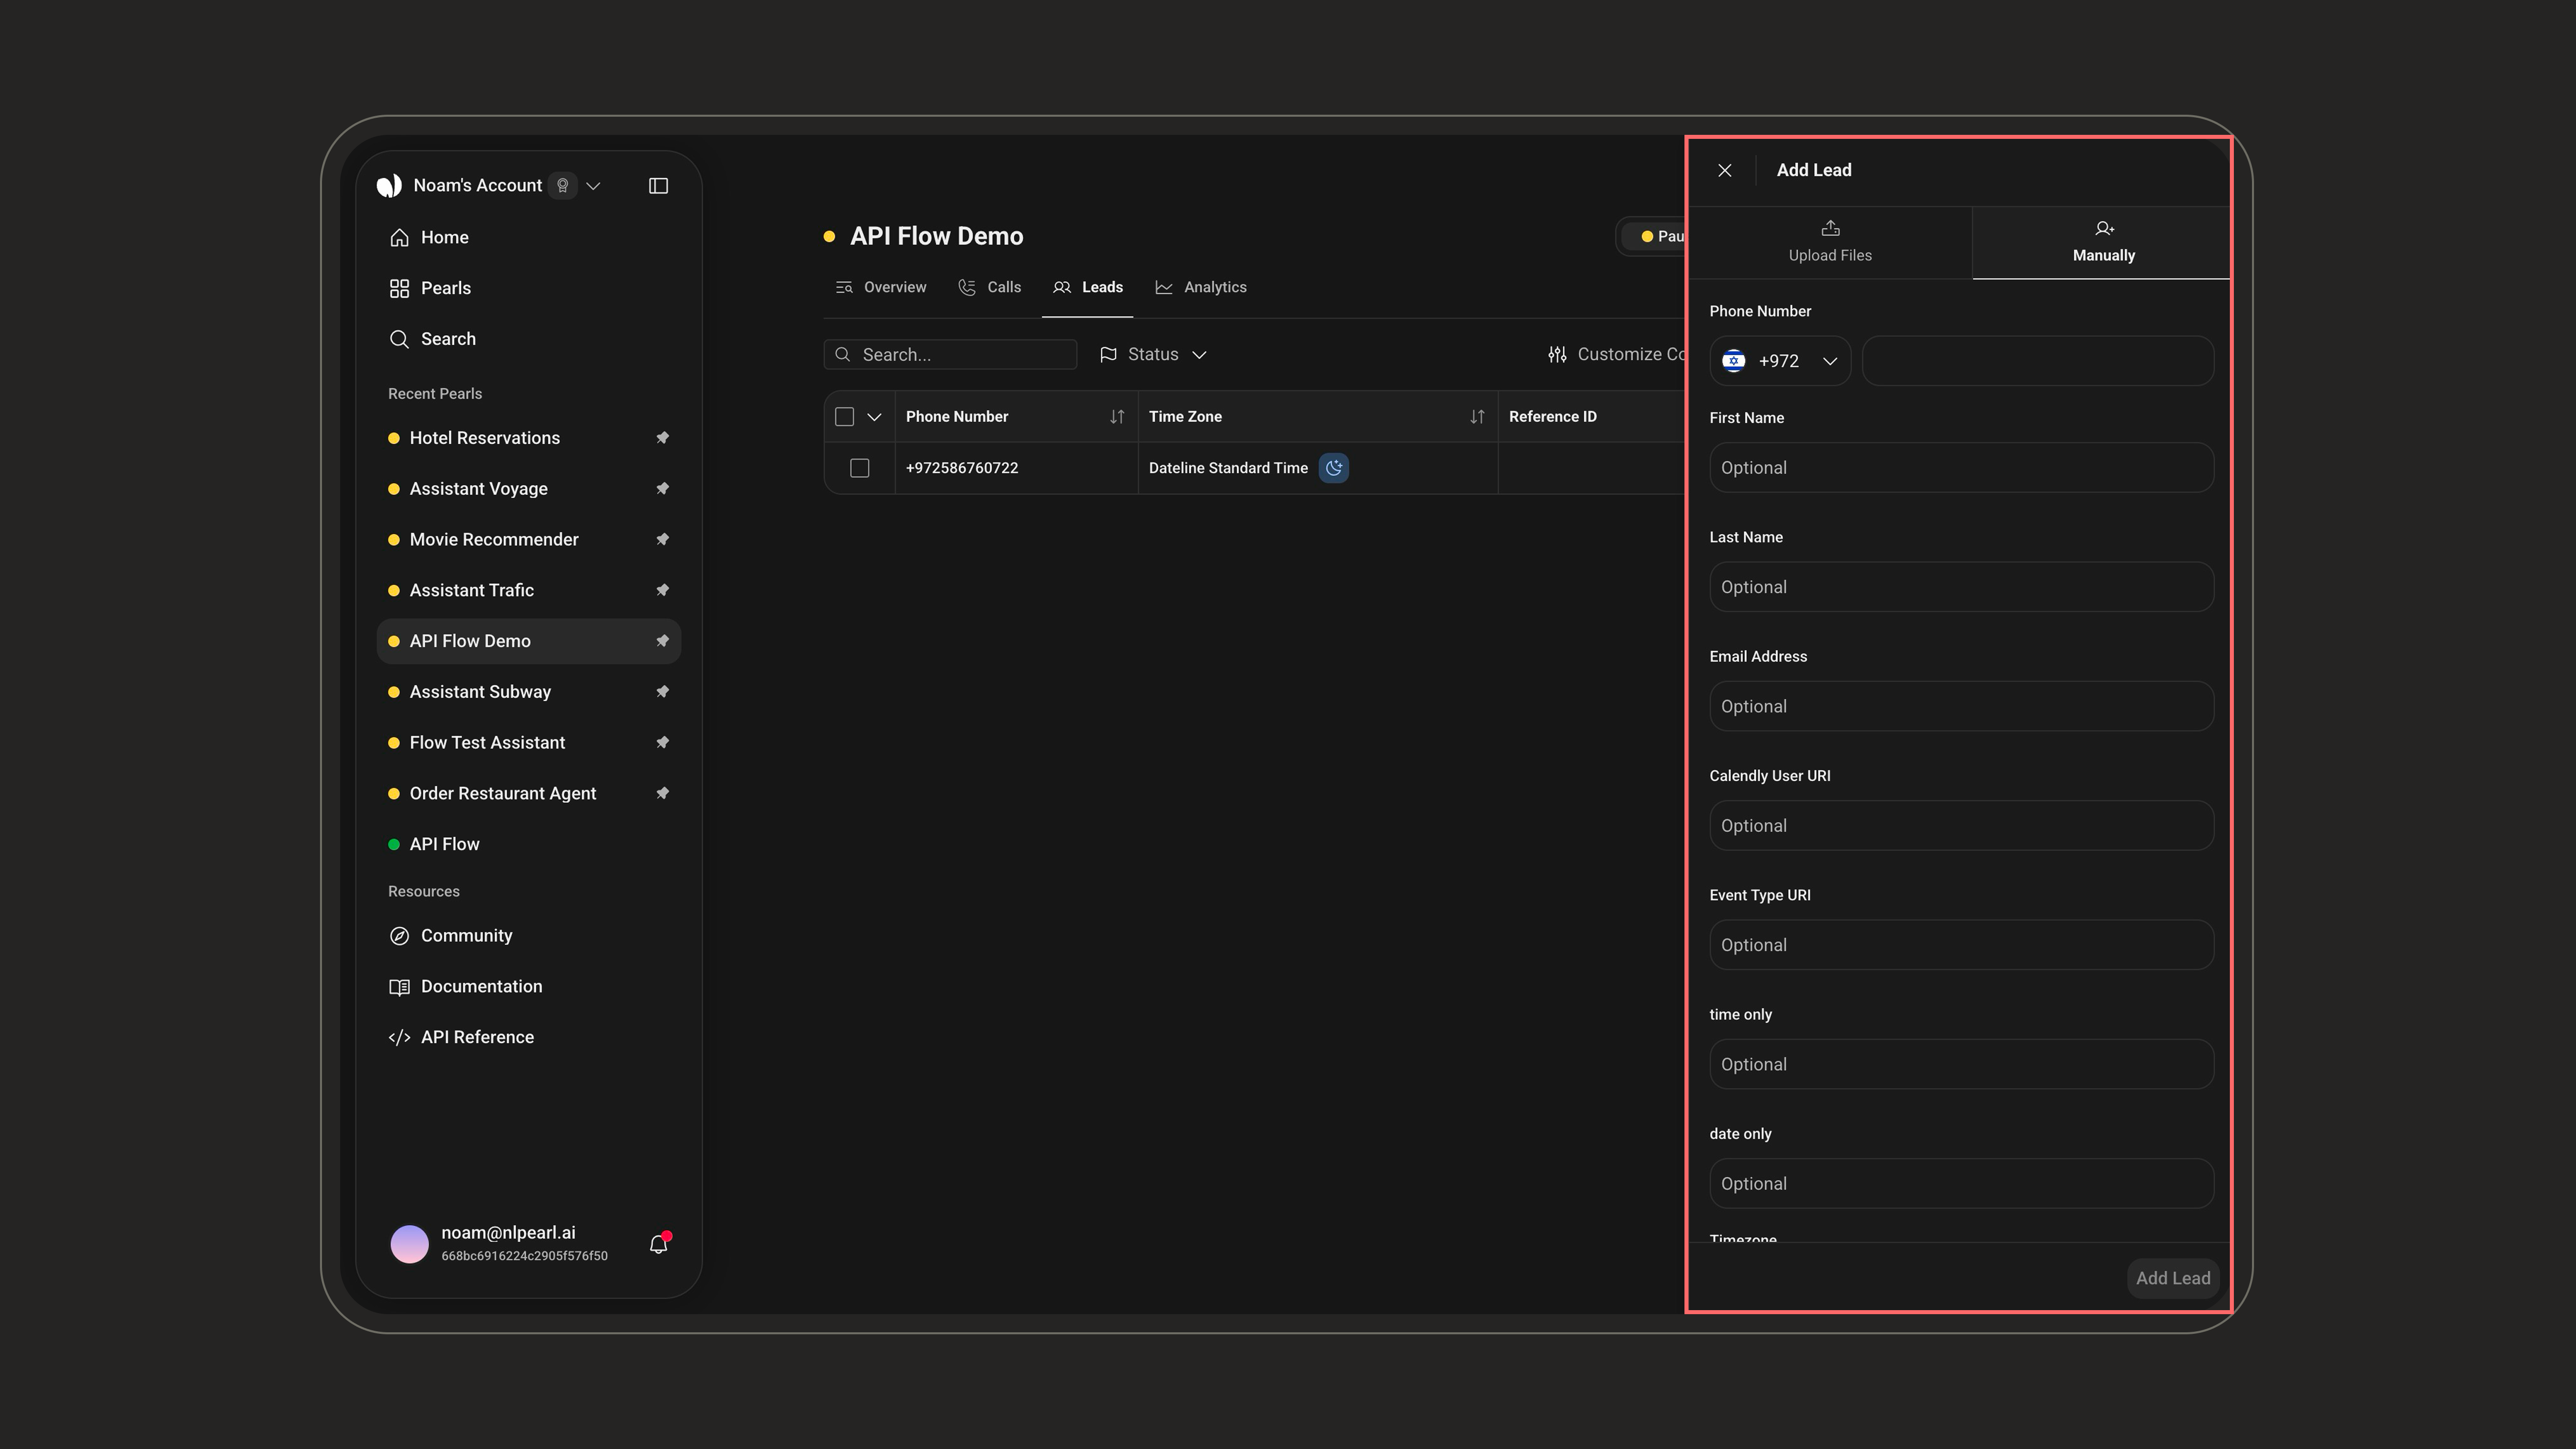Focus the Email Address field
Image resolution: width=2576 pixels, height=1449 pixels.
pos(1962,706)
